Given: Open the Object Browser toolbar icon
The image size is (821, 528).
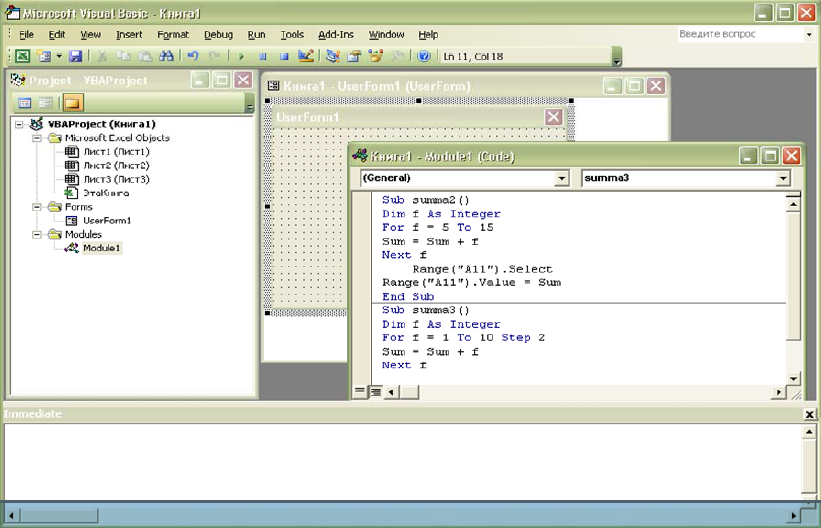Looking at the screenshot, I should tap(375, 56).
